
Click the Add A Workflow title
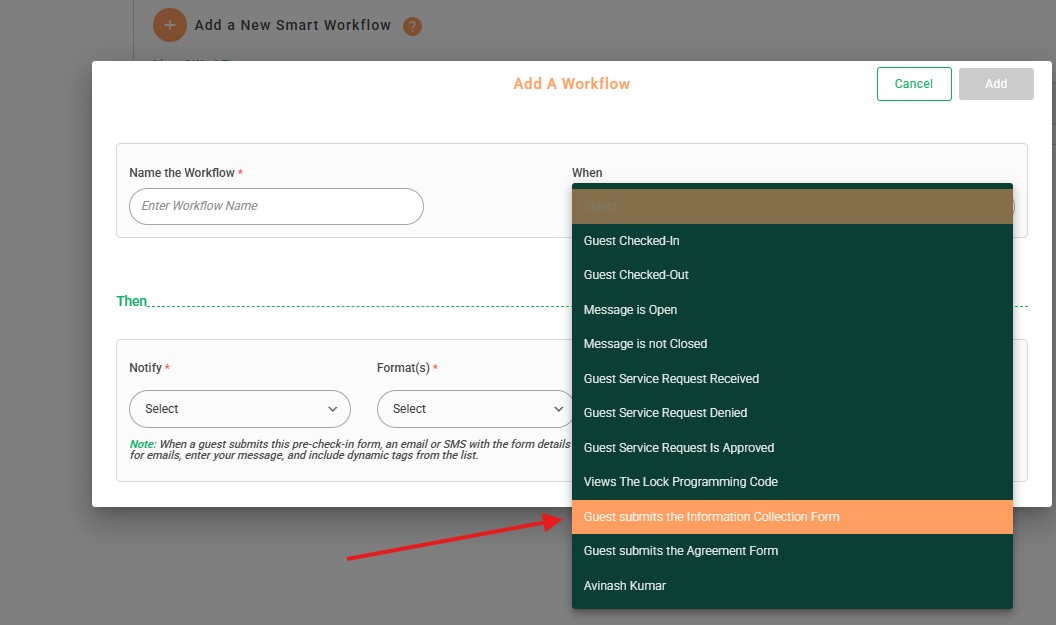coord(572,84)
